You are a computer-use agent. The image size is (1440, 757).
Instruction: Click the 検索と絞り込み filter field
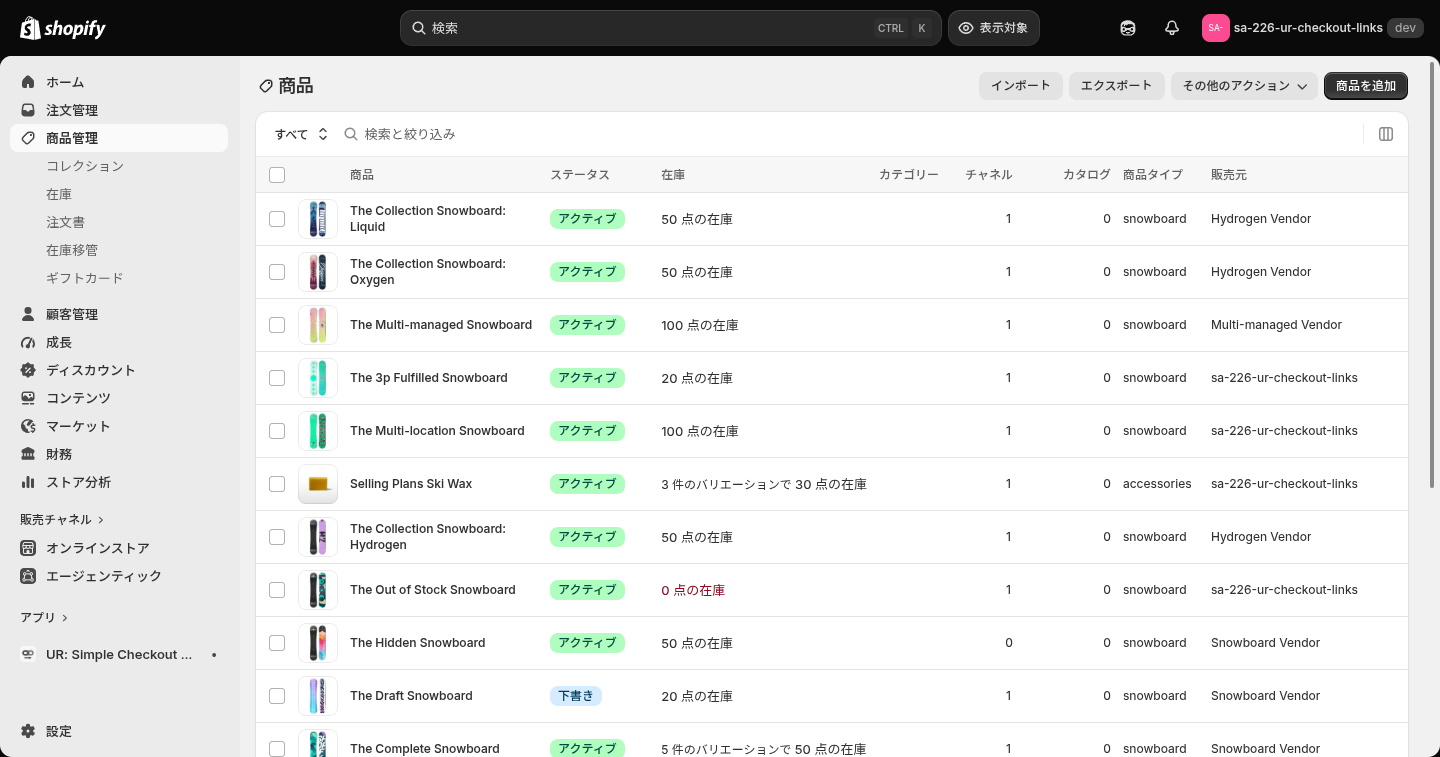[850, 134]
